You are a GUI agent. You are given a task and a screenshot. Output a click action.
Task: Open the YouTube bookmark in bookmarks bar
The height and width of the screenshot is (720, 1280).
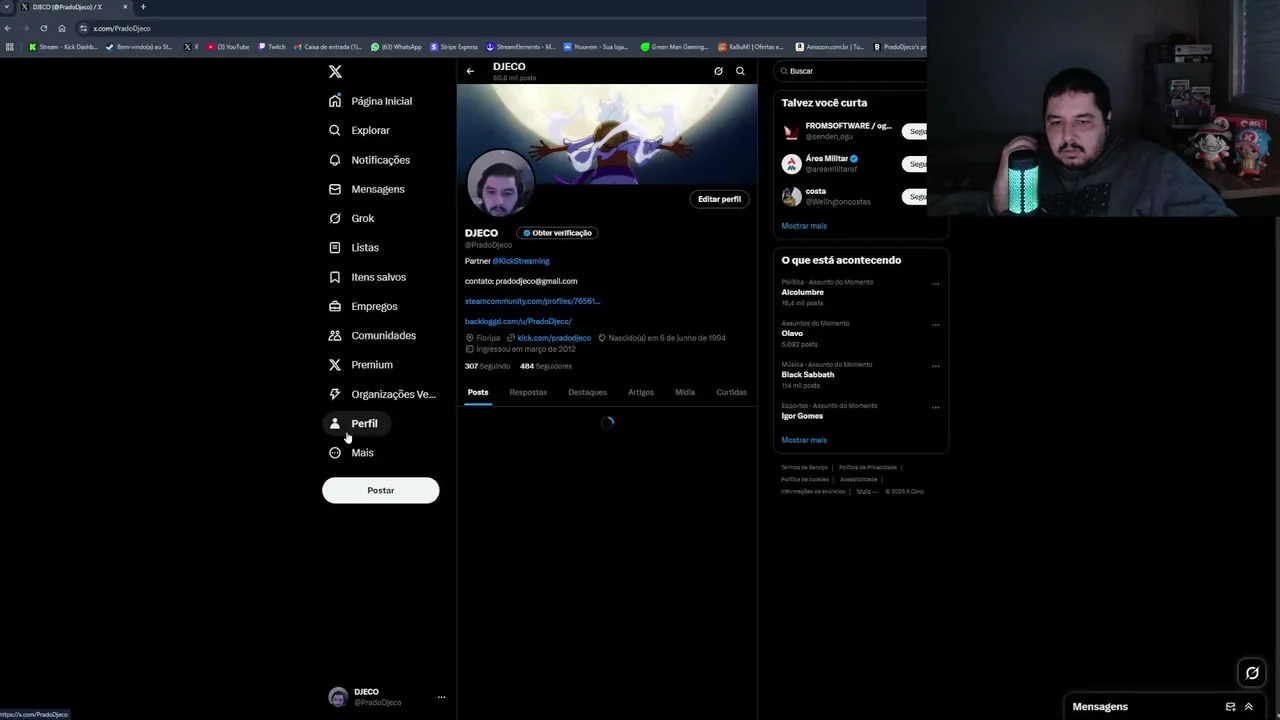tap(228, 47)
